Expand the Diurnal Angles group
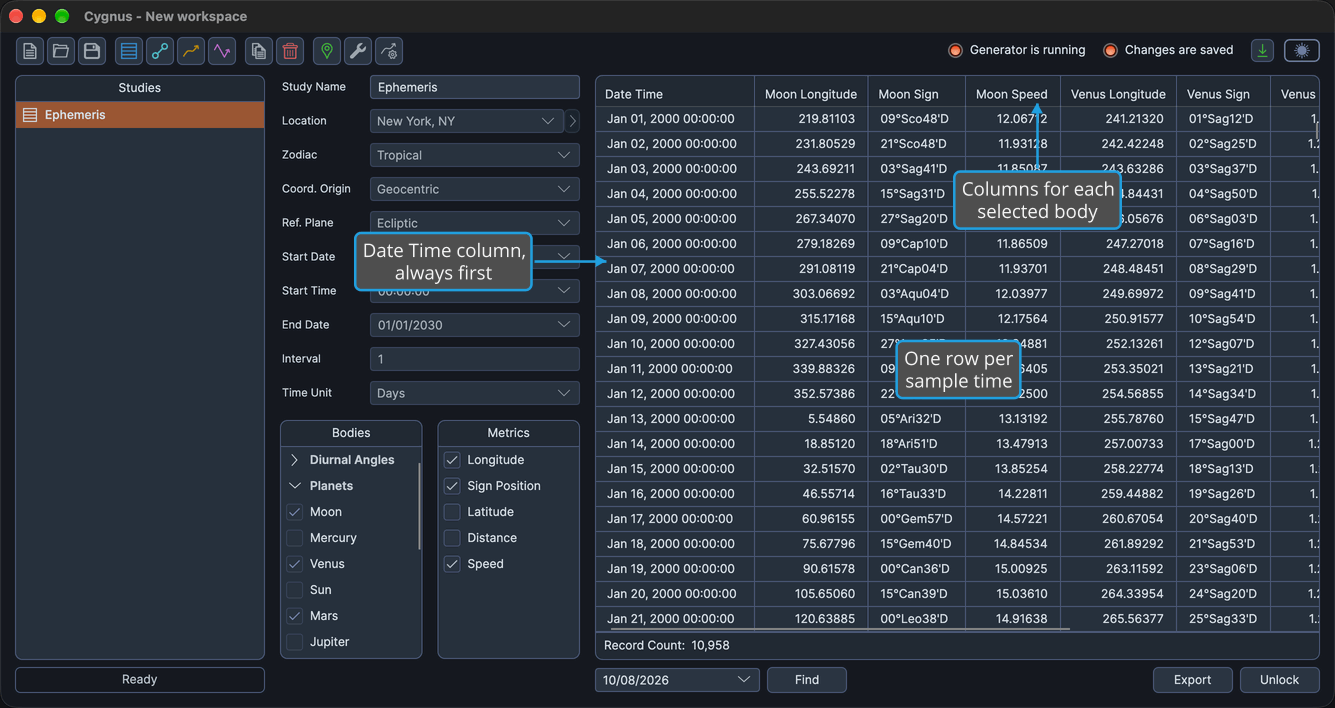This screenshot has height=708, width=1335. coord(295,460)
